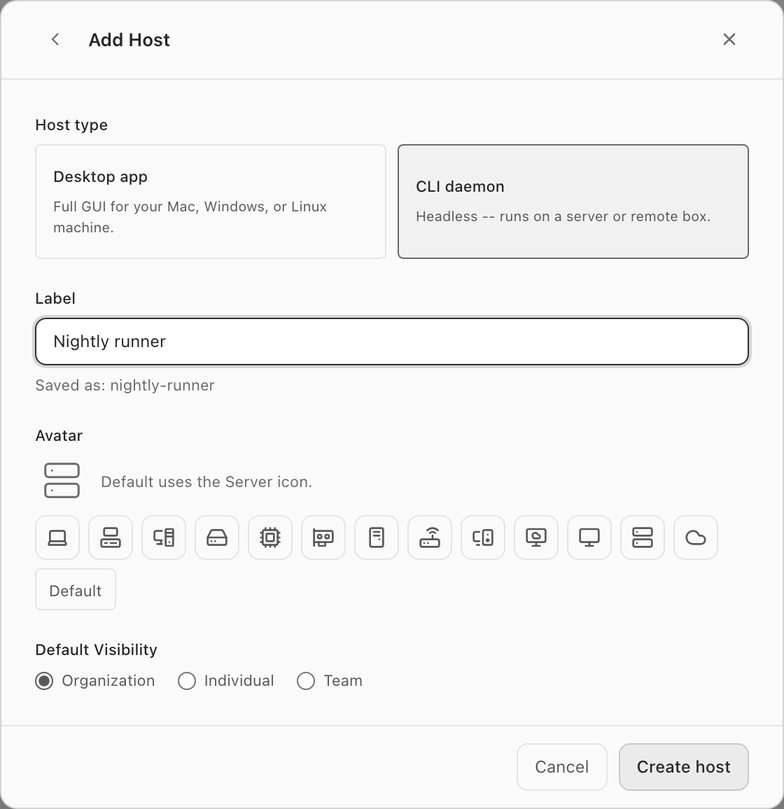Click the 'Host type' heading
Screen dimensions: 784x809
pyautogui.click(x=71, y=125)
